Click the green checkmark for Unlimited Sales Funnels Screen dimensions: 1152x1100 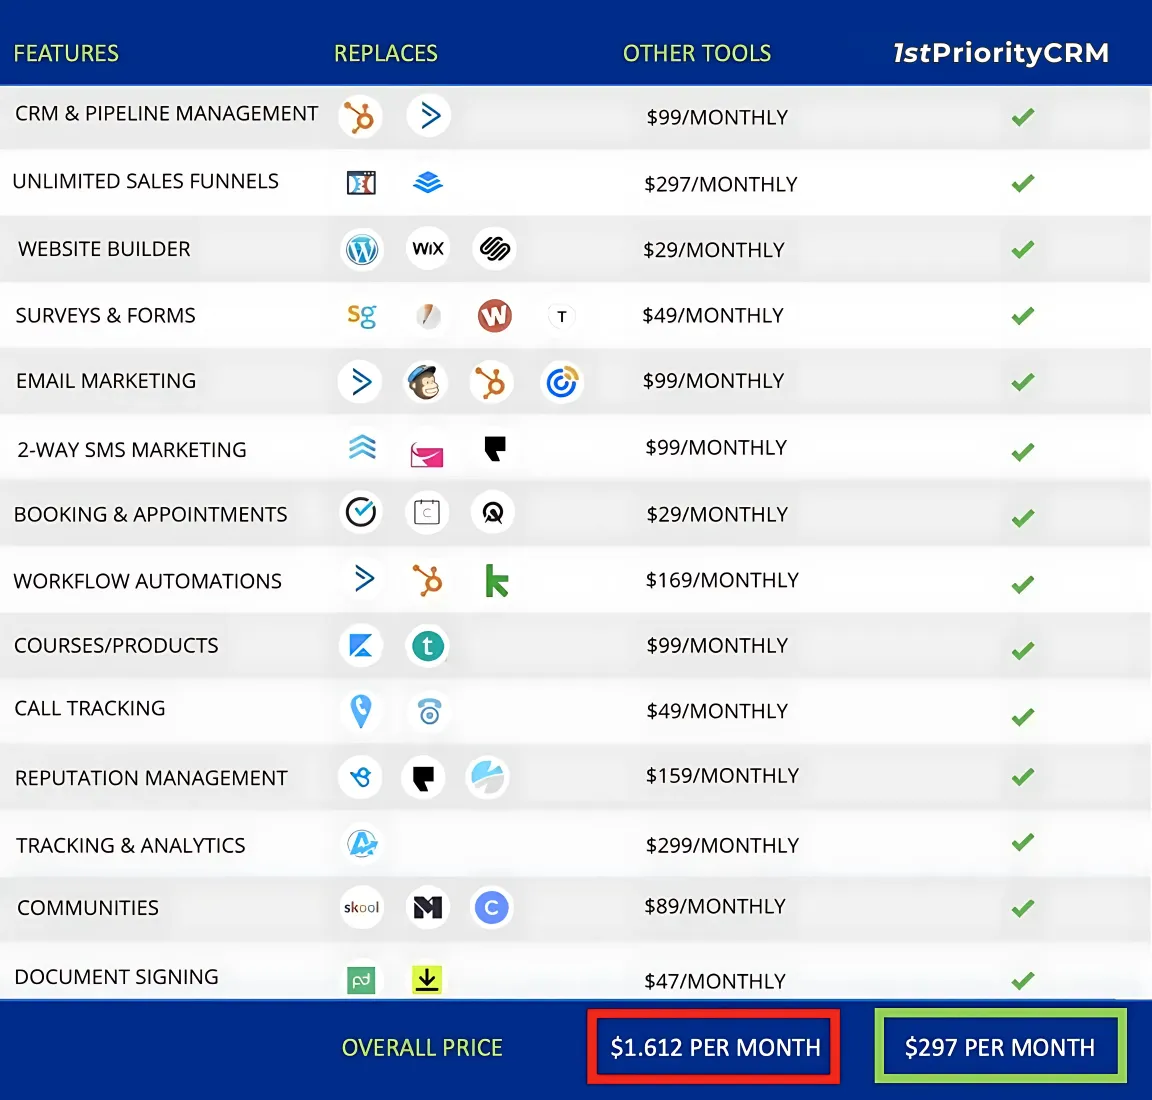pos(1023,183)
